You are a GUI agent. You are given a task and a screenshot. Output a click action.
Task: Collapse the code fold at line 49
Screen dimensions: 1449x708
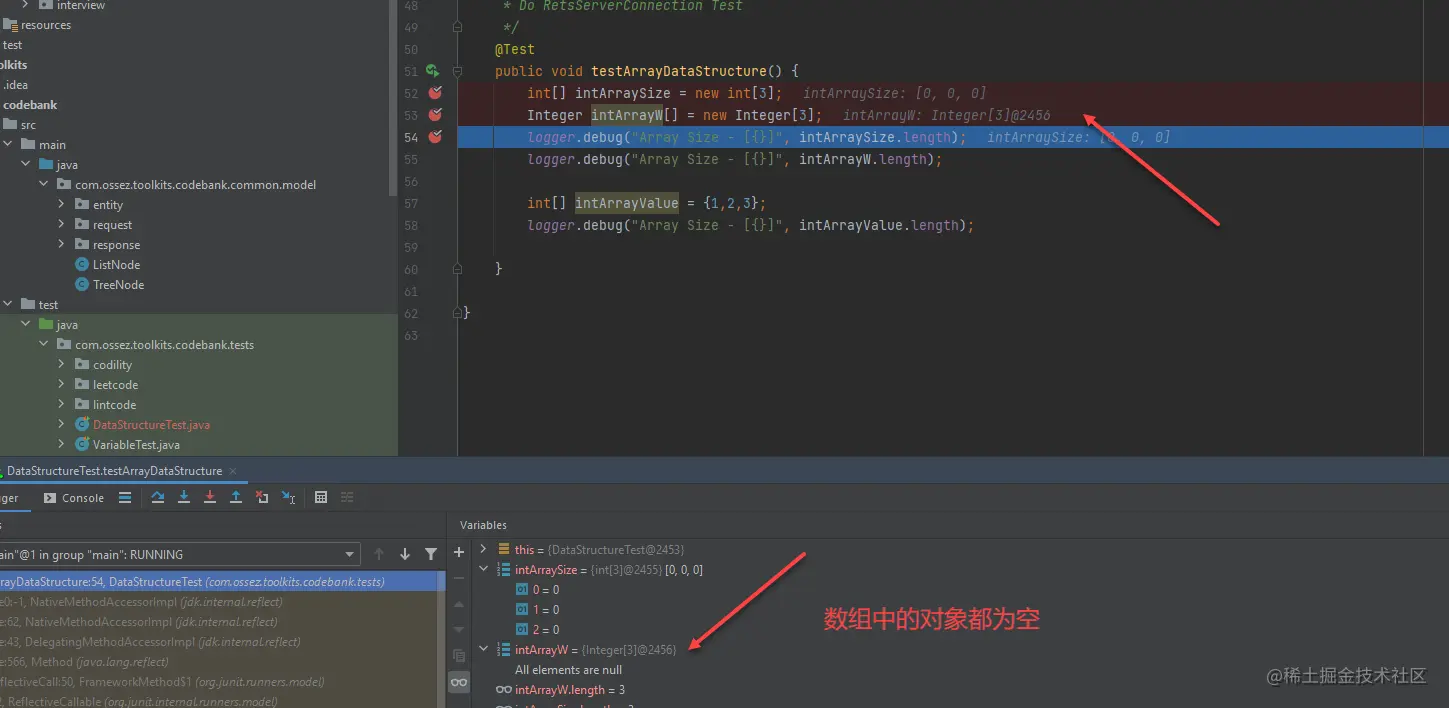[457, 27]
